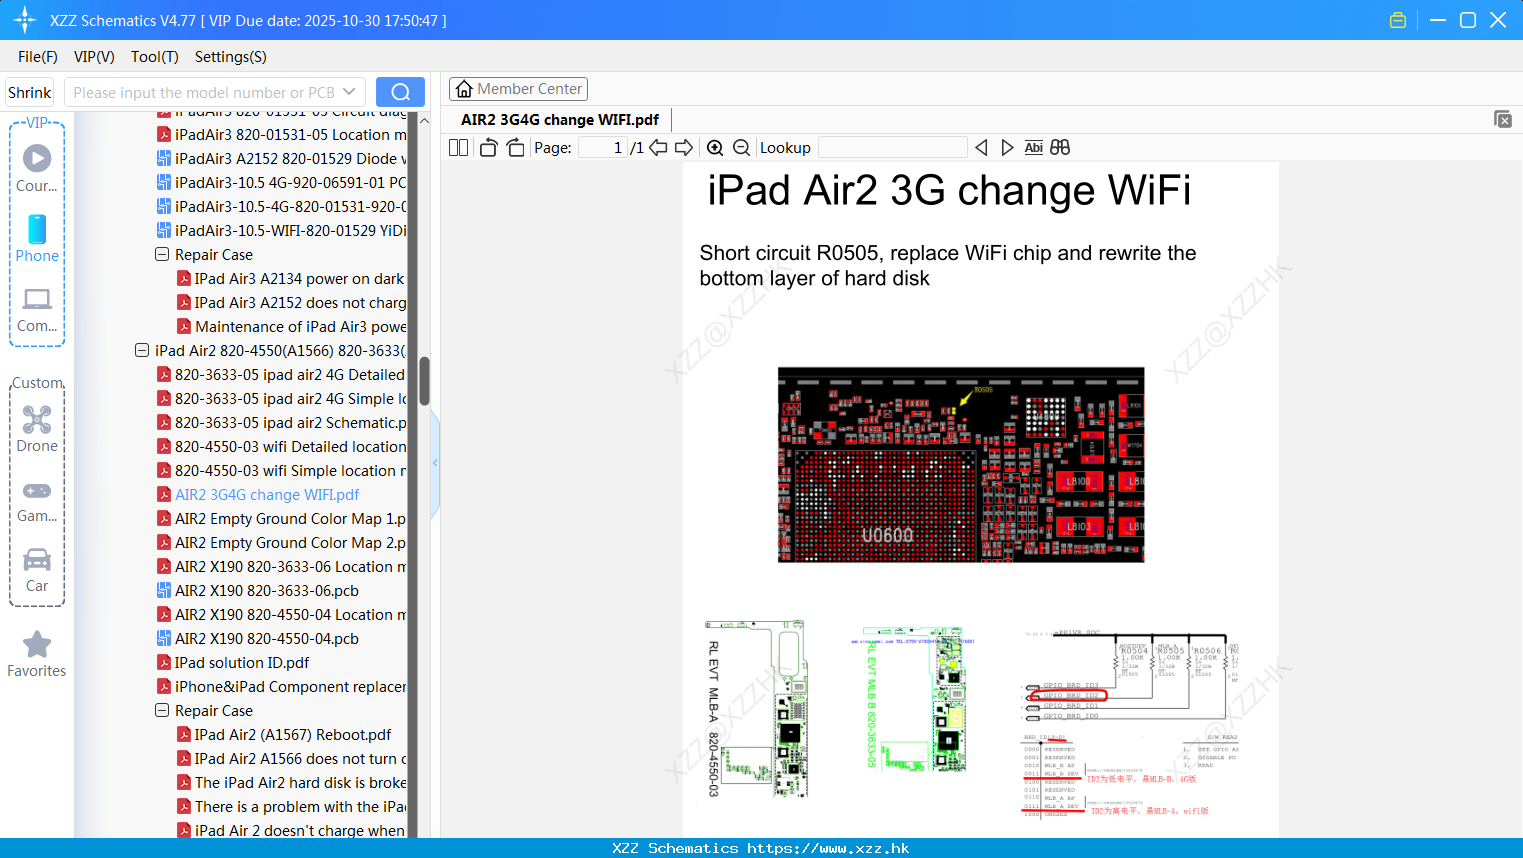Screen dimensions: 1523x858
Task: Open IPad Air3 A2134 power on dark case
Action: 292,279
